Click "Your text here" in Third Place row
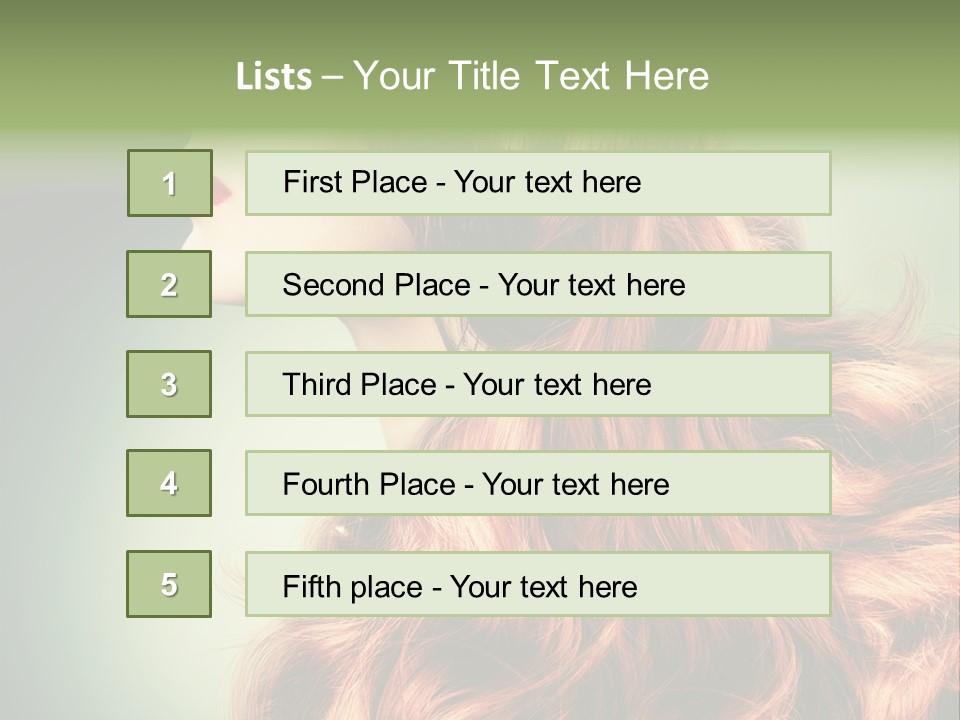Image resolution: width=960 pixels, height=720 pixels. coord(557,385)
